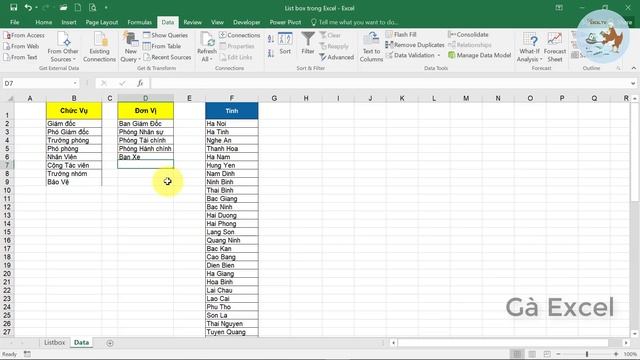Switch to the Insert tab
Screen dimensions: 640x360
point(69,22)
